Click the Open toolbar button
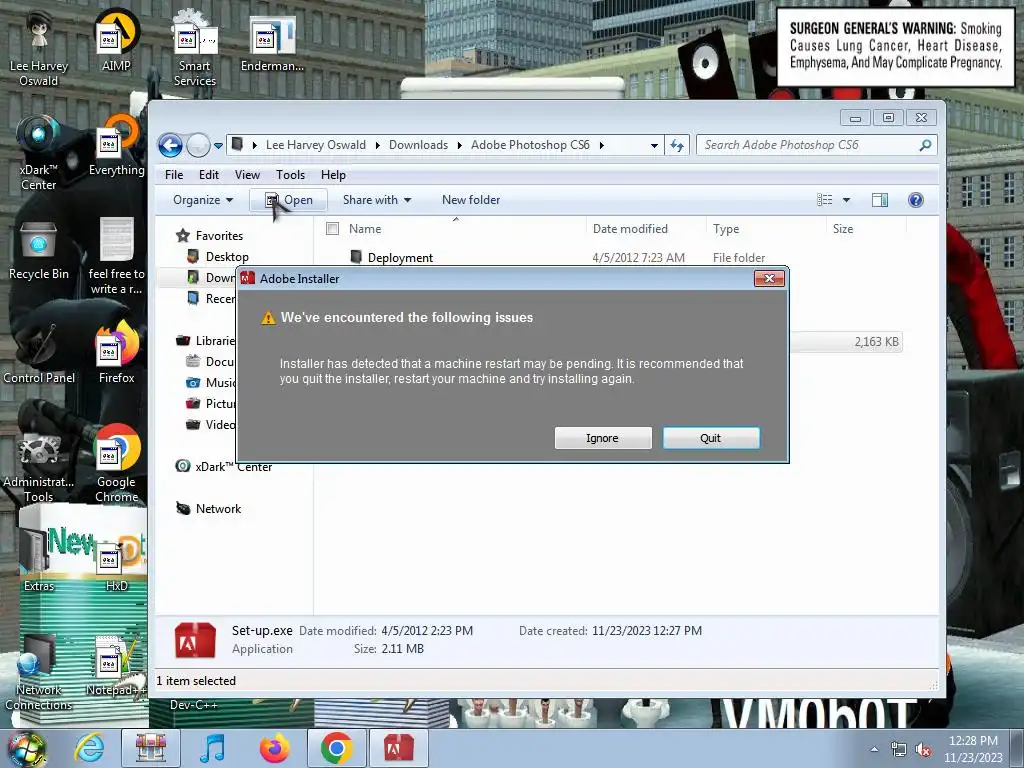The height and width of the screenshot is (768, 1024). [288, 200]
